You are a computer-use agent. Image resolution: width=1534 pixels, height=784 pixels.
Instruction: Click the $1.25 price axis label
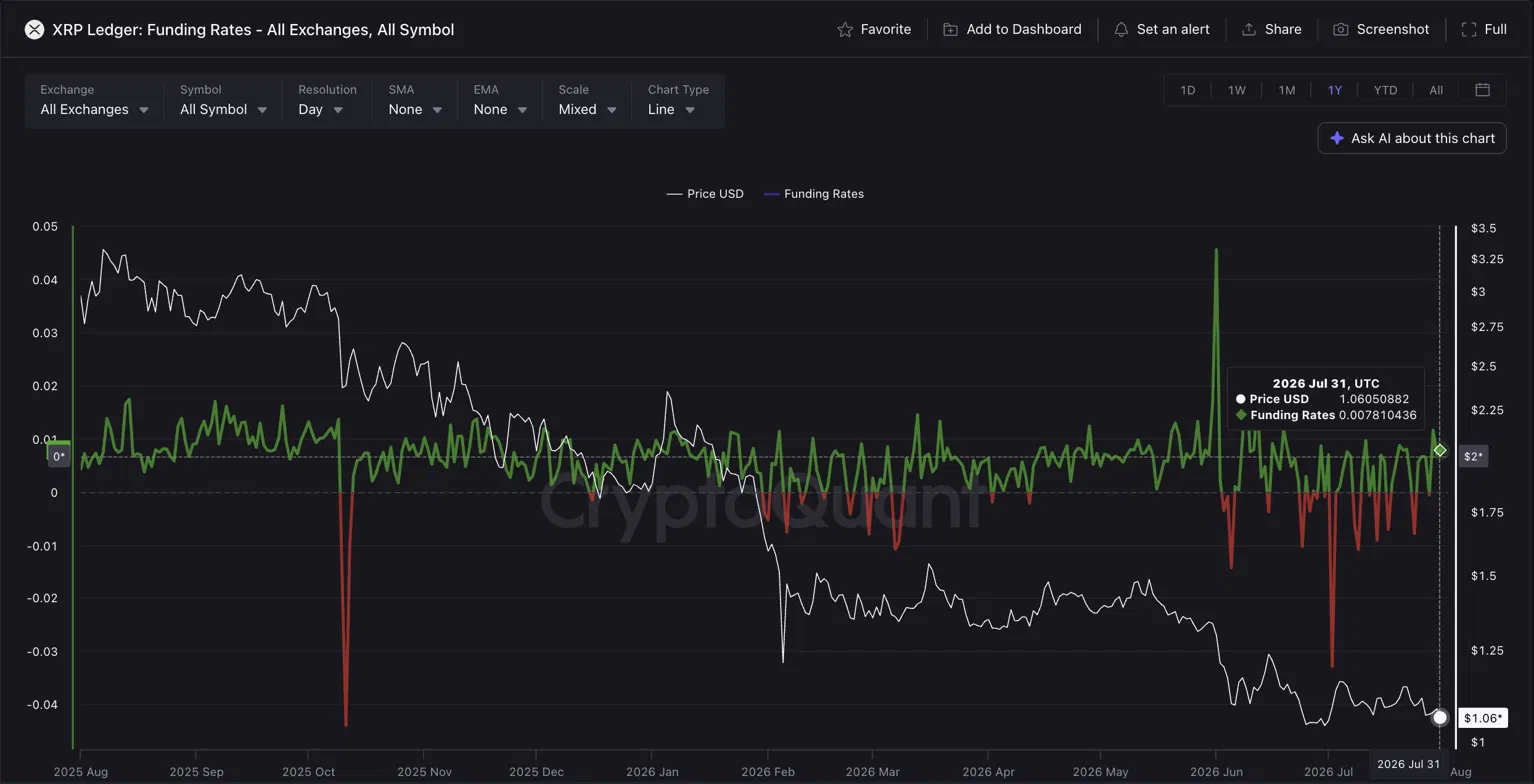coord(1488,651)
